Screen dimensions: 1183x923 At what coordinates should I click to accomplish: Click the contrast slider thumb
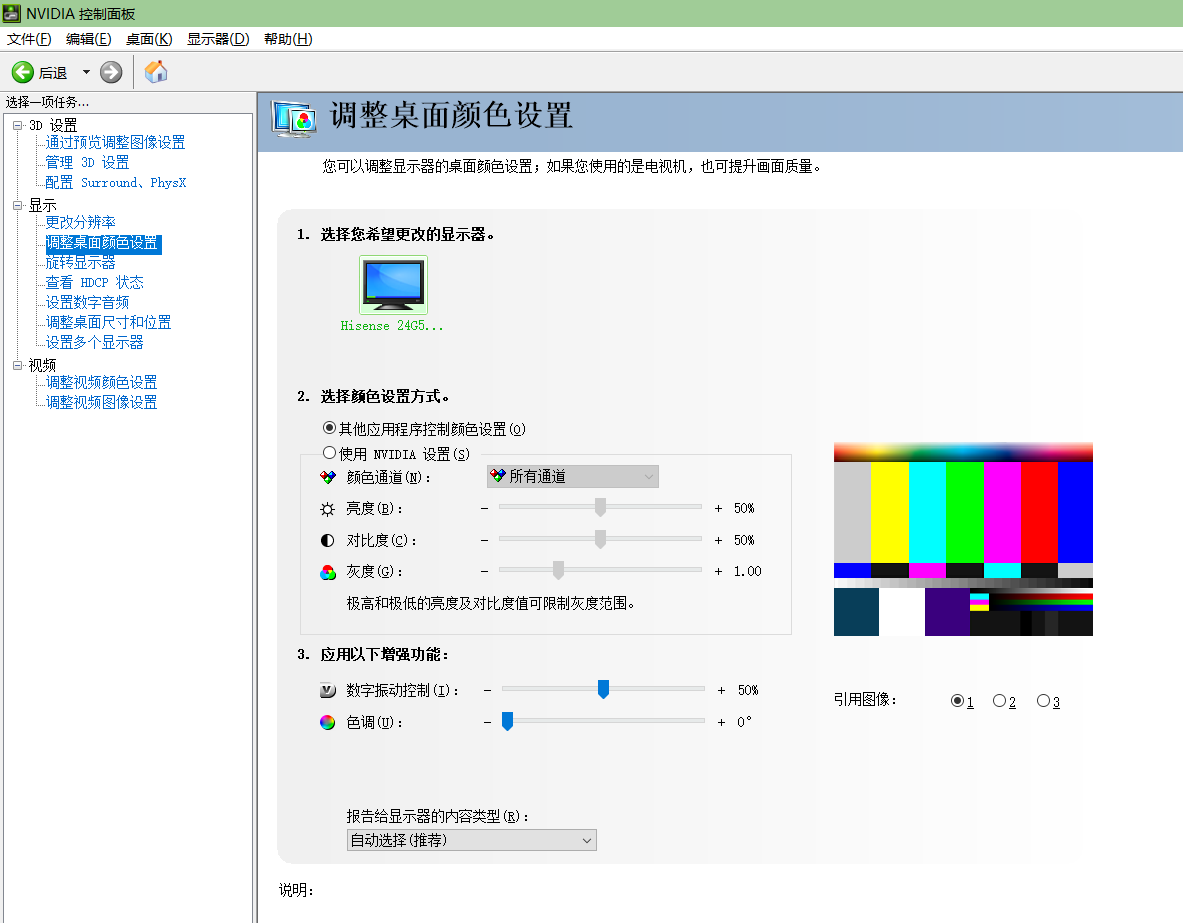(601, 539)
